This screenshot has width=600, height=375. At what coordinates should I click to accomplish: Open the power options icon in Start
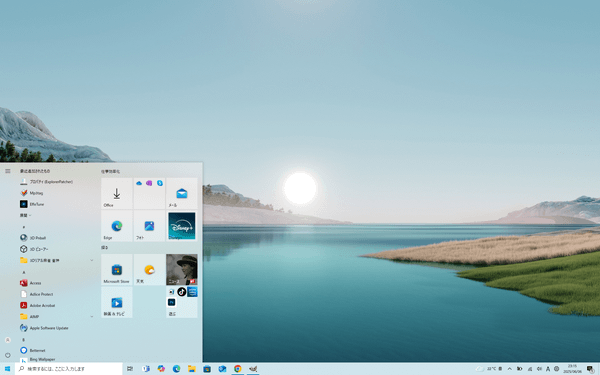point(8,355)
